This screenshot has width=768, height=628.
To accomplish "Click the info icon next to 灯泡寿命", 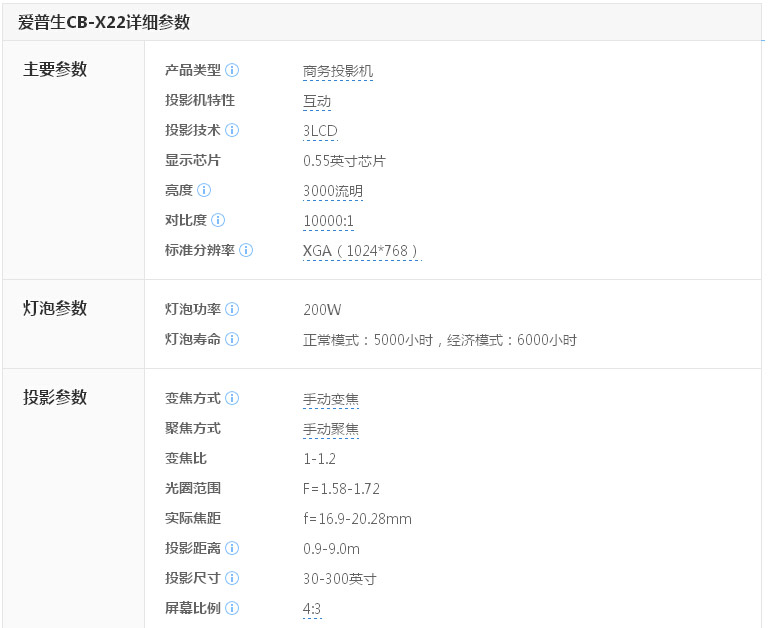I will (232, 339).
